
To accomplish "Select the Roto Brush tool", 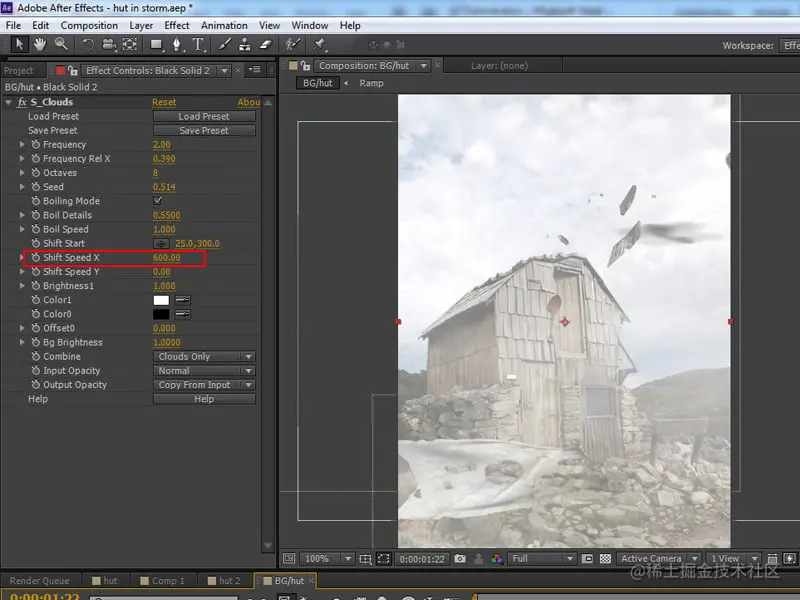I will point(292,44).
